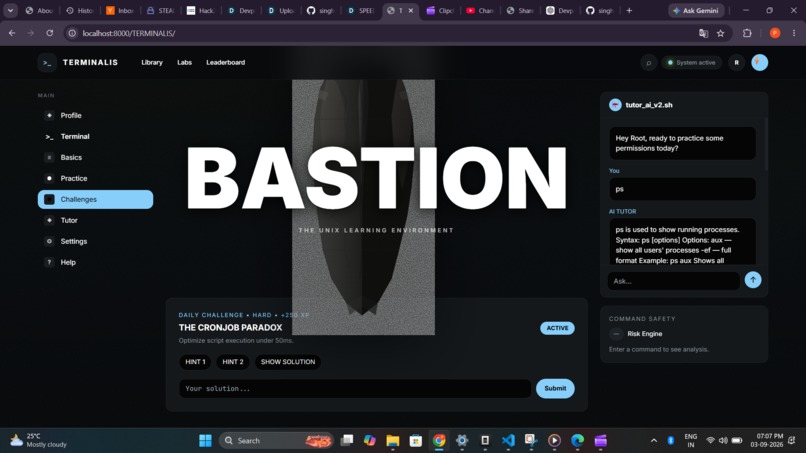
Task: Open the Windows Start menu
Action: 205,441
